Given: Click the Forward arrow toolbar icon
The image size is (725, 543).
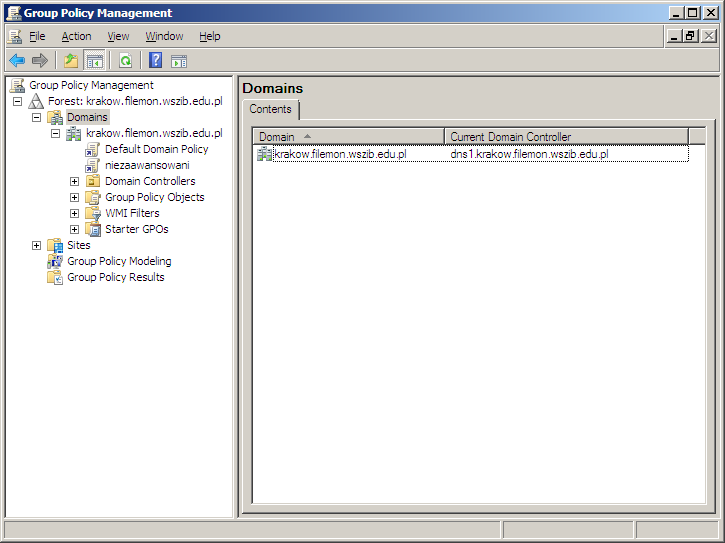Looking at the screenshot, I should coord(40,61).
